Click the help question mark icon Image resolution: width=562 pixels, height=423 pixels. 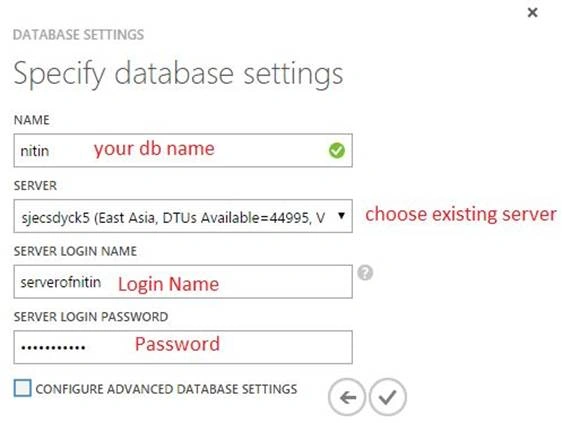pyautogui.click(x=365, y=273)
